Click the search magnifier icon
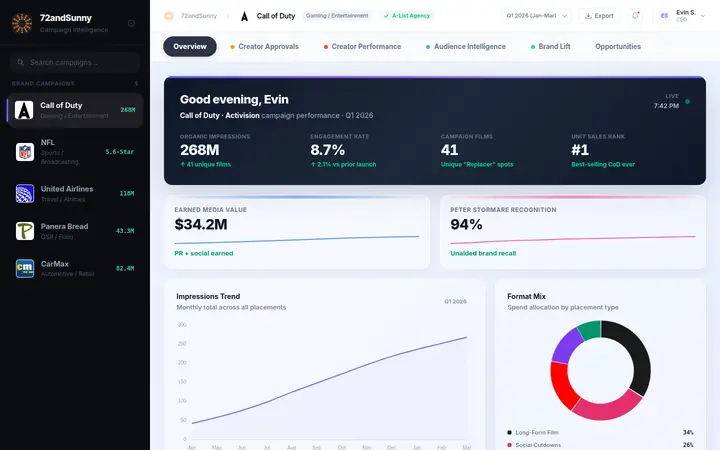The image size is (720, 450). (21, 62)
